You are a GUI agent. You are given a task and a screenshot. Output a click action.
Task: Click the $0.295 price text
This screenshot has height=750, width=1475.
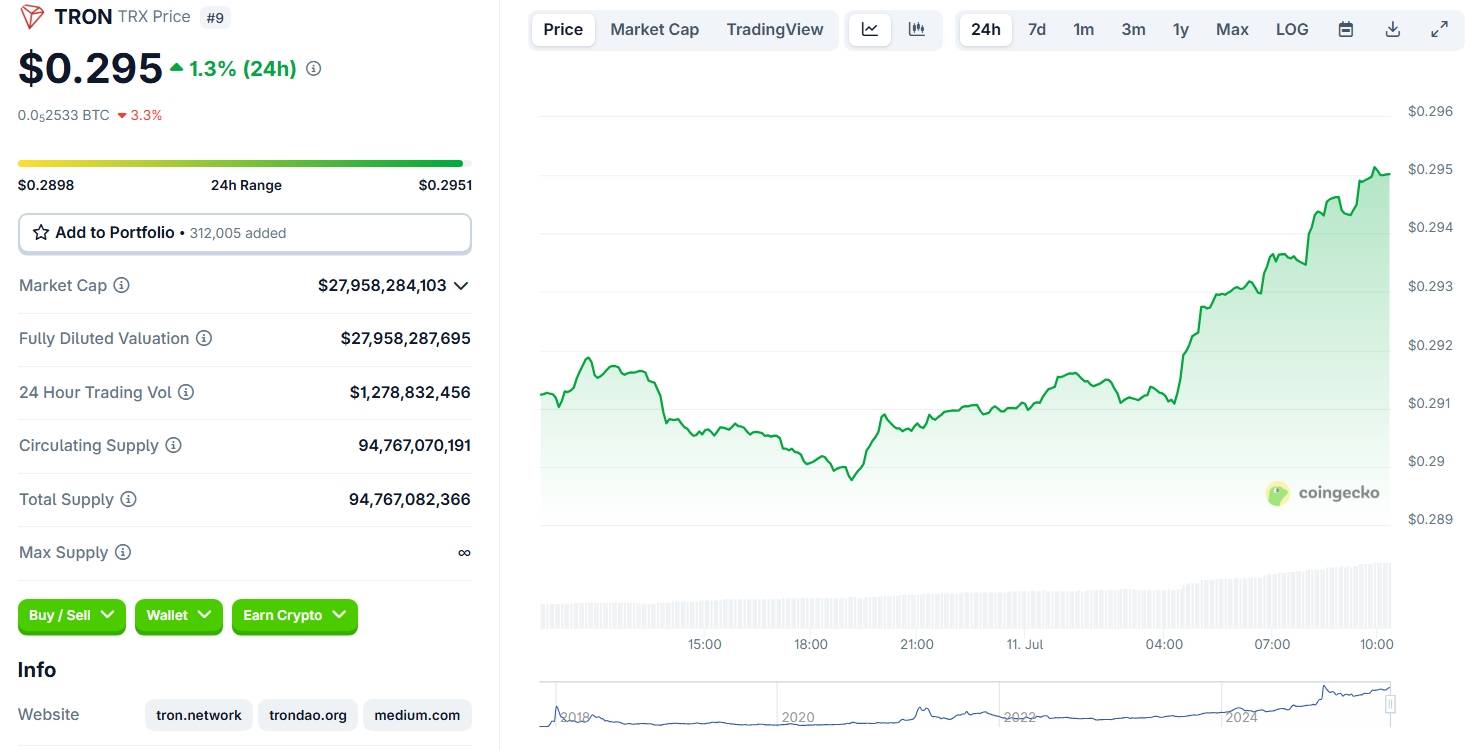tap(90, 69)
